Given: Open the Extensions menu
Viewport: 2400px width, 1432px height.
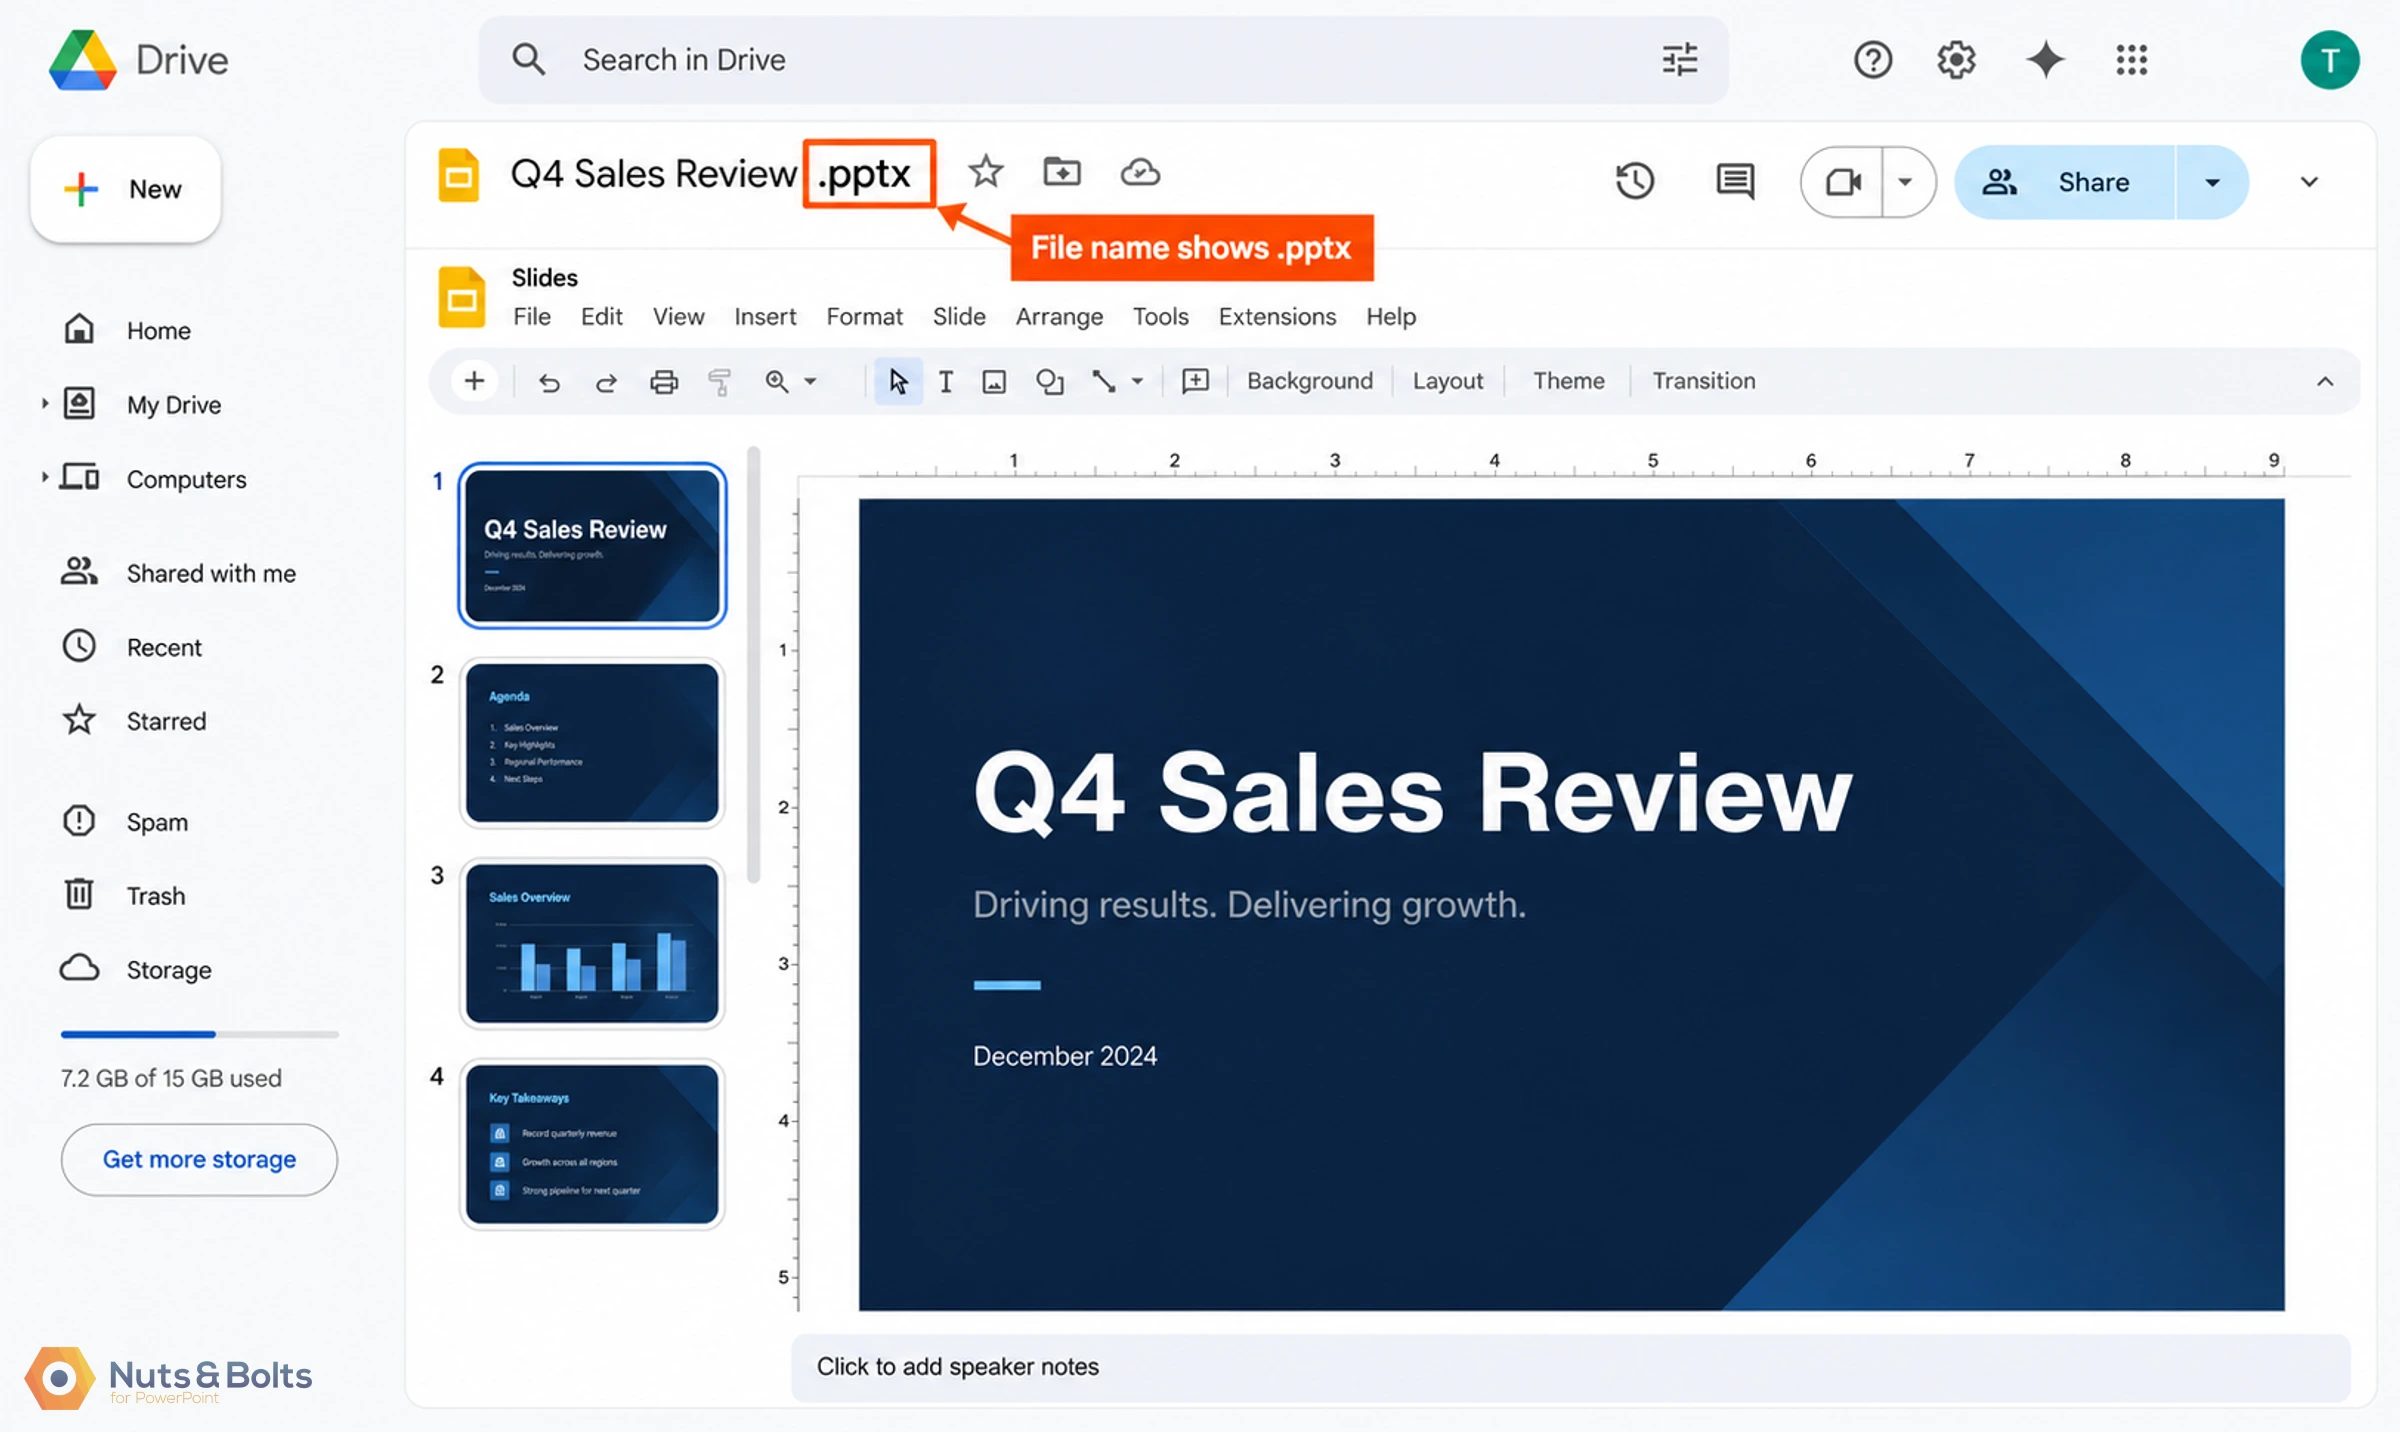Looking at the screenshot, I should point(1277,317).
